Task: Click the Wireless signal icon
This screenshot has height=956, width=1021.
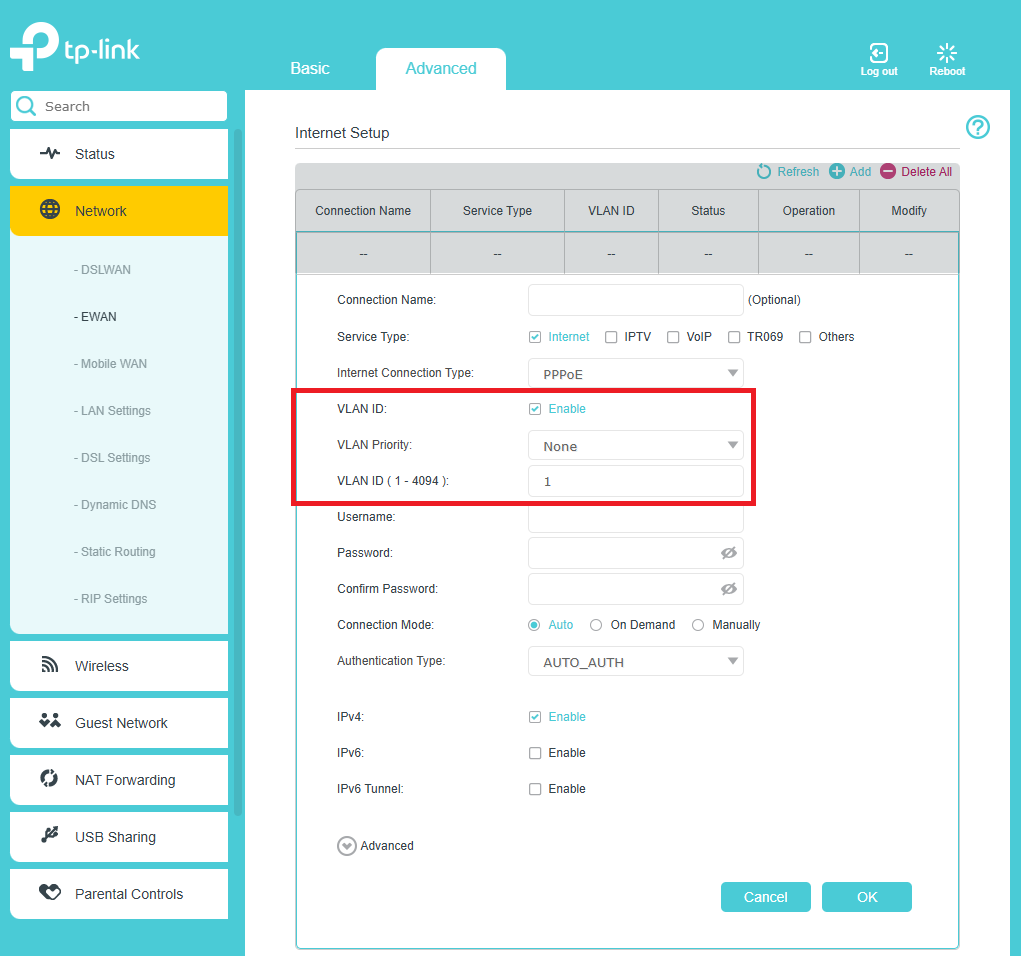Action: point(50,665)
